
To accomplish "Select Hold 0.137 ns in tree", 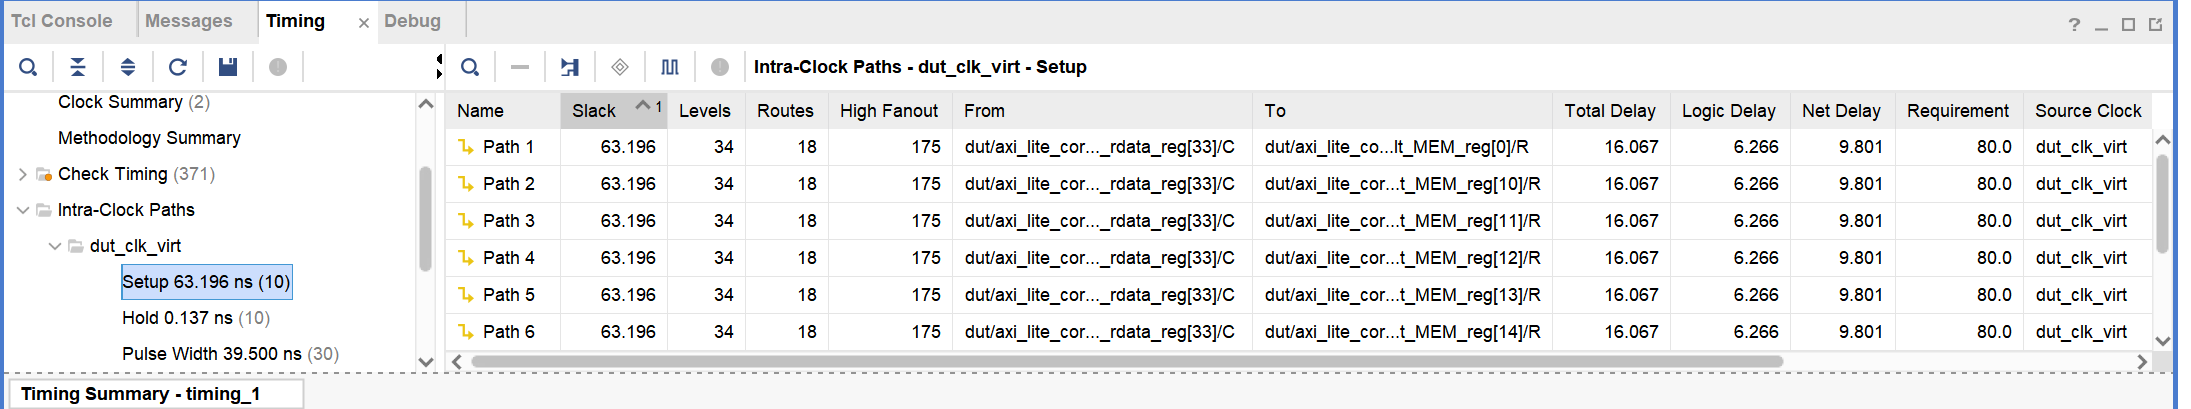I will (196, 318).
